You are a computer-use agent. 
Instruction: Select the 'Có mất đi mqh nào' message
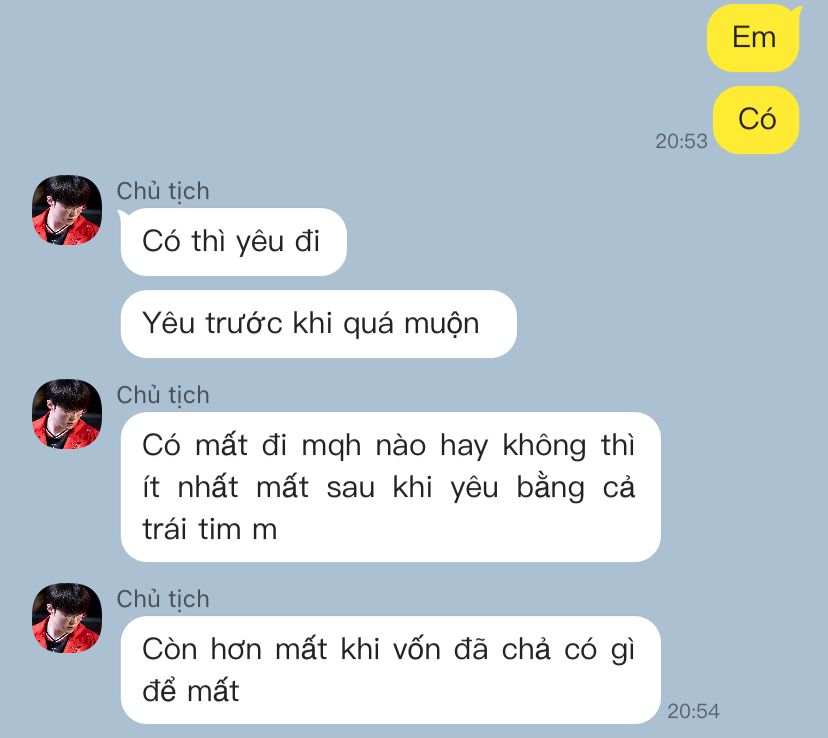pos(391,487)
